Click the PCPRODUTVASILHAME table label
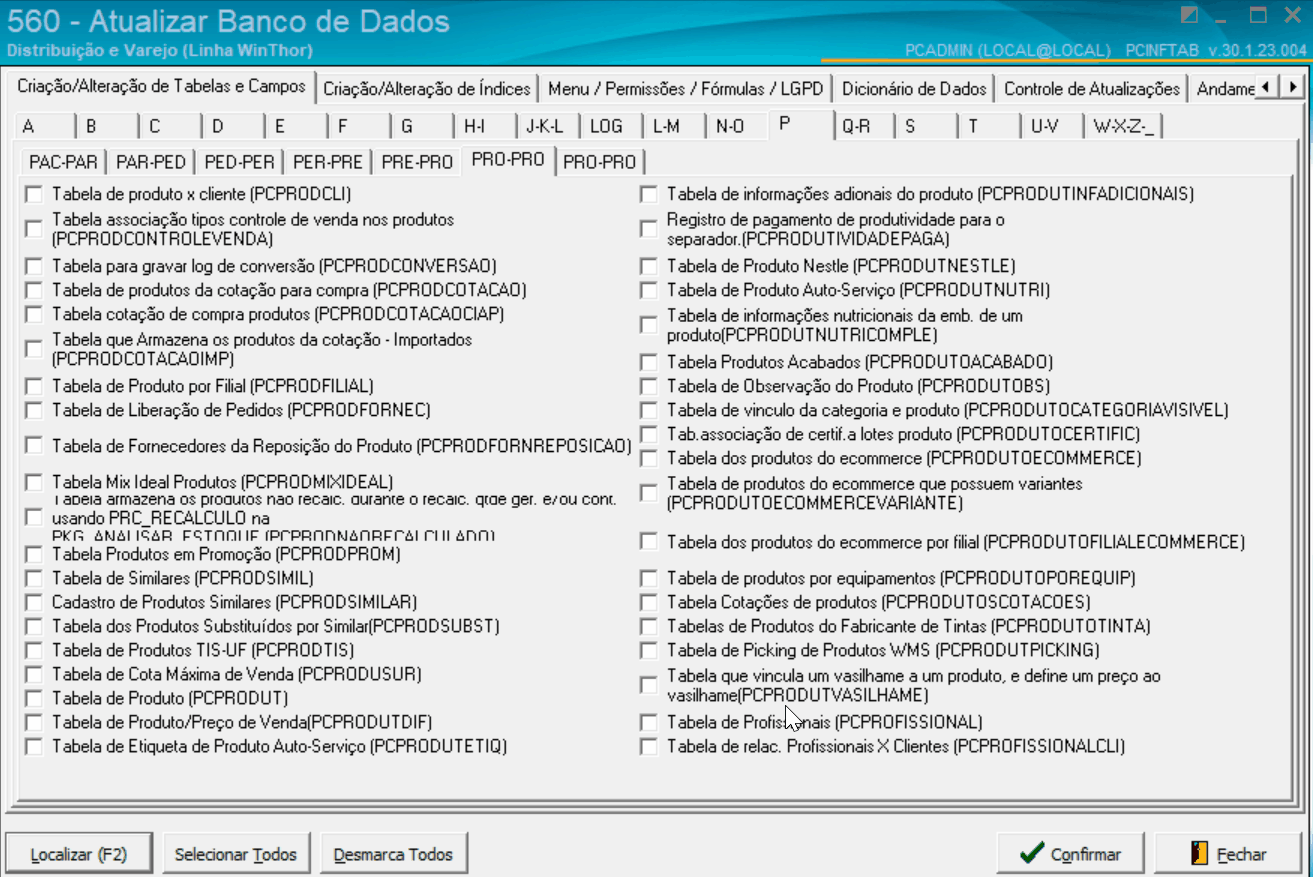The image size is (1313, 877). click(914, 686)
